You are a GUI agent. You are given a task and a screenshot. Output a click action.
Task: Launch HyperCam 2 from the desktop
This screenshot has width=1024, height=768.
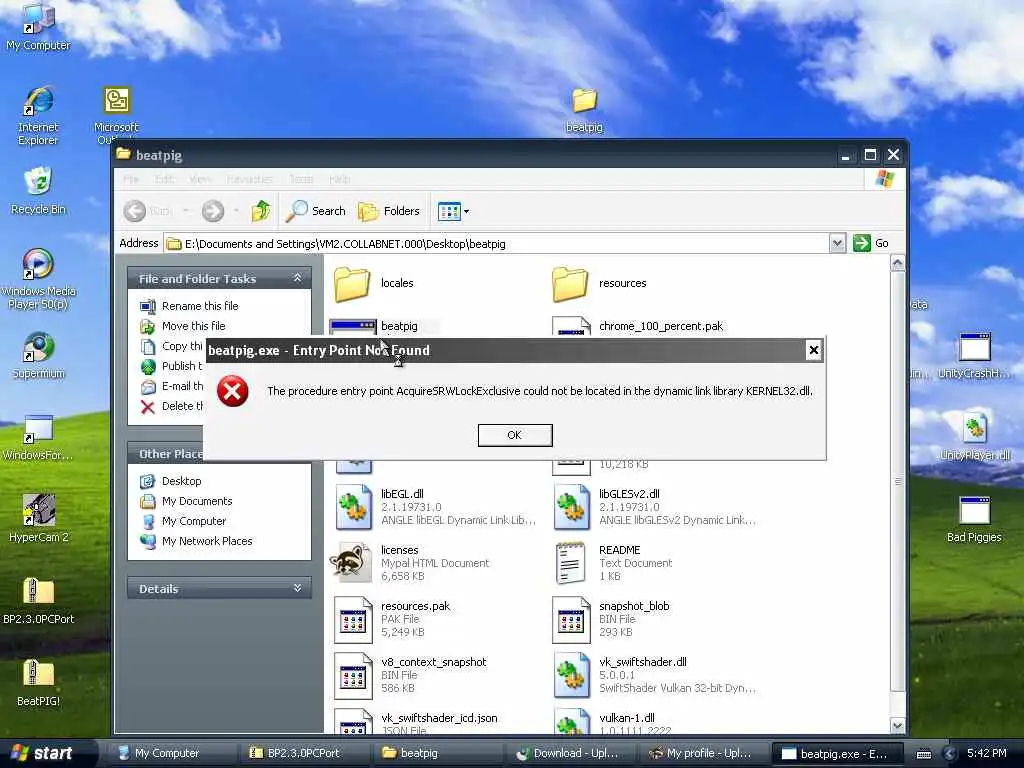point(38,519)
